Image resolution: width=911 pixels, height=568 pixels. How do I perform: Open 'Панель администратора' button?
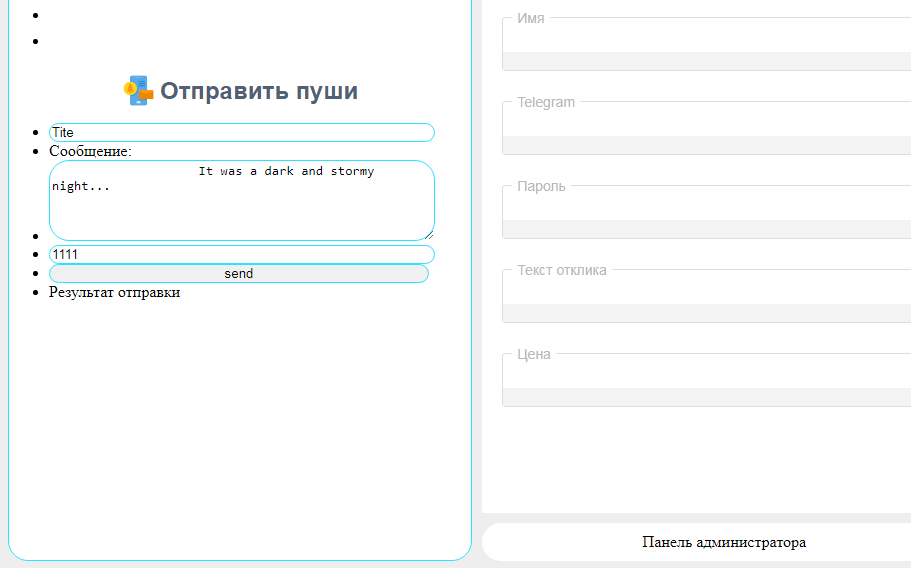723,542
